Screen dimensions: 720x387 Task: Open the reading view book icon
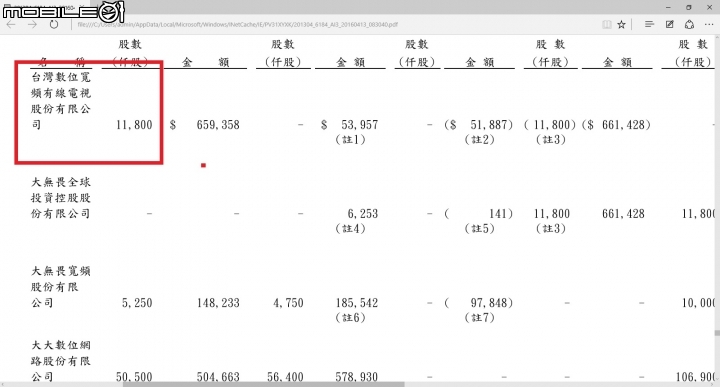coord(607,25)
